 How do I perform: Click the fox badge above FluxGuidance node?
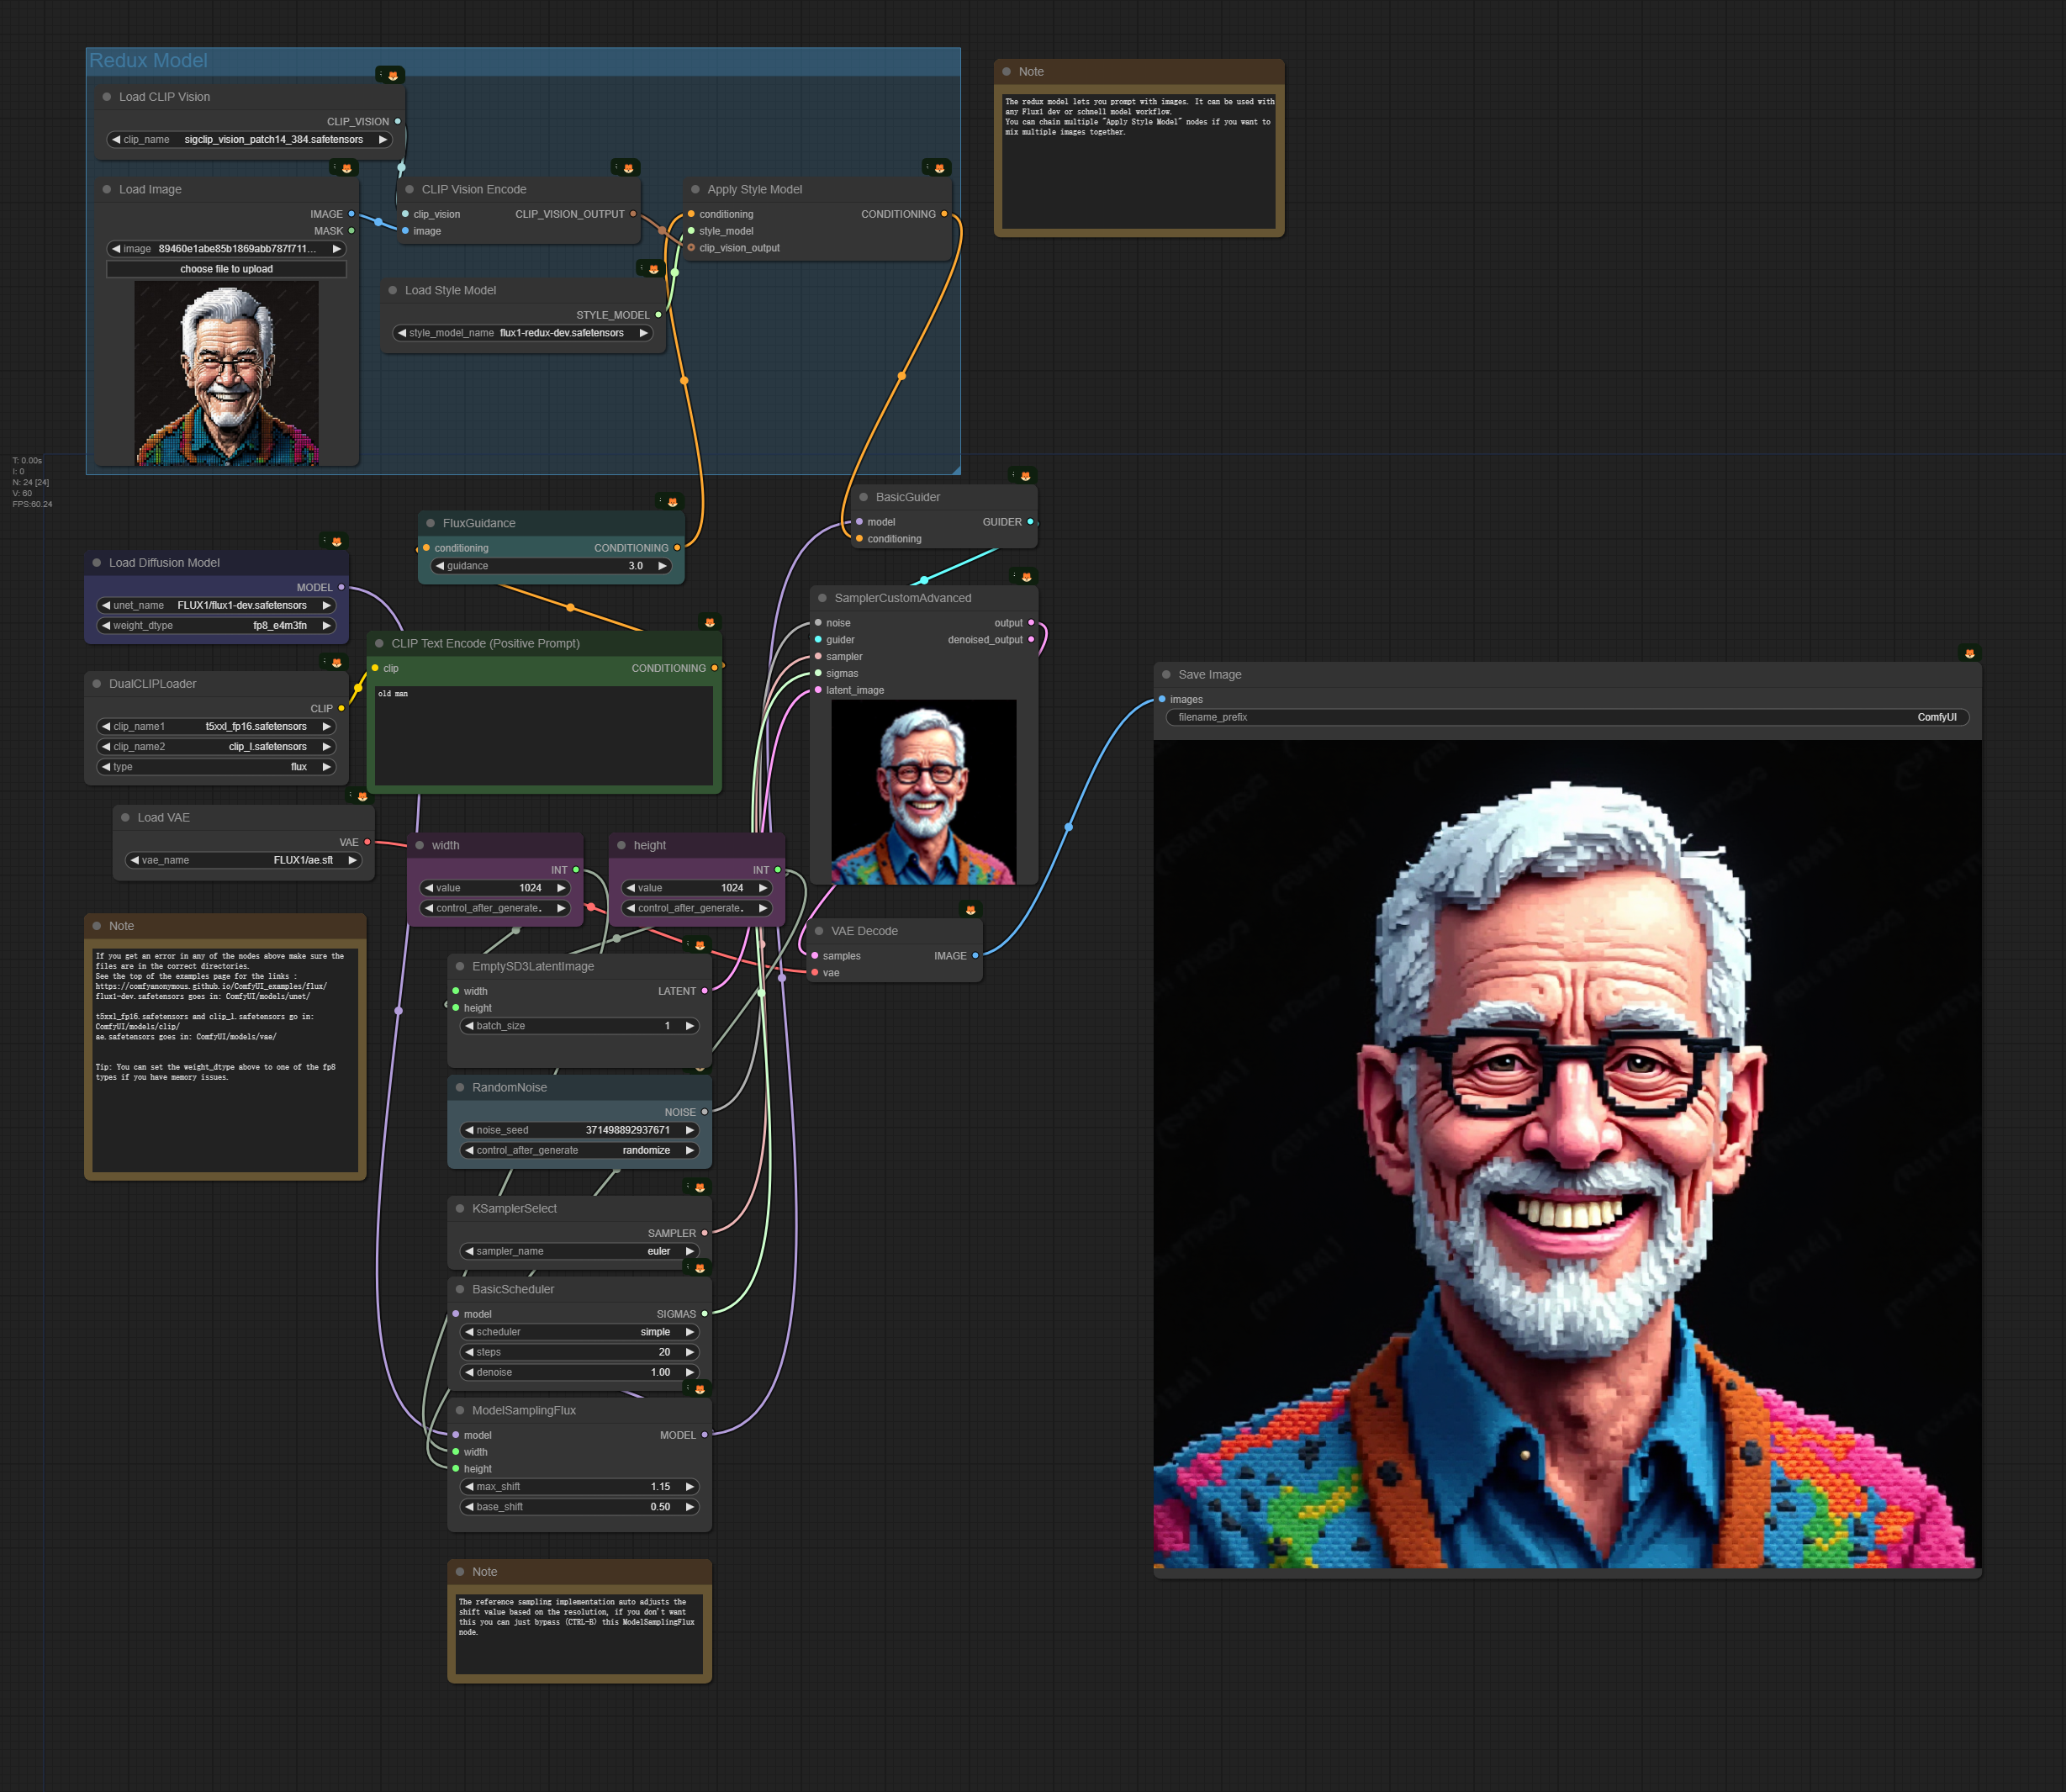(672, 502)
